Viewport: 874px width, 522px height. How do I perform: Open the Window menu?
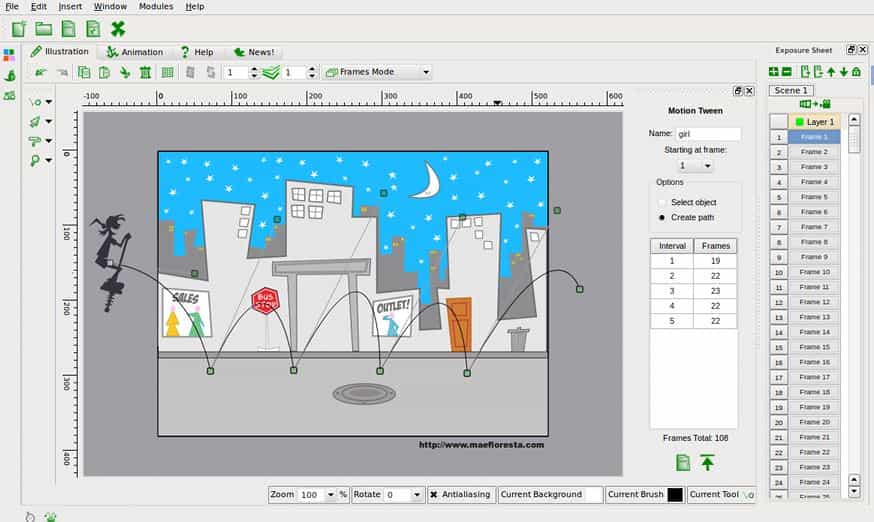click(x=110, y=7)
